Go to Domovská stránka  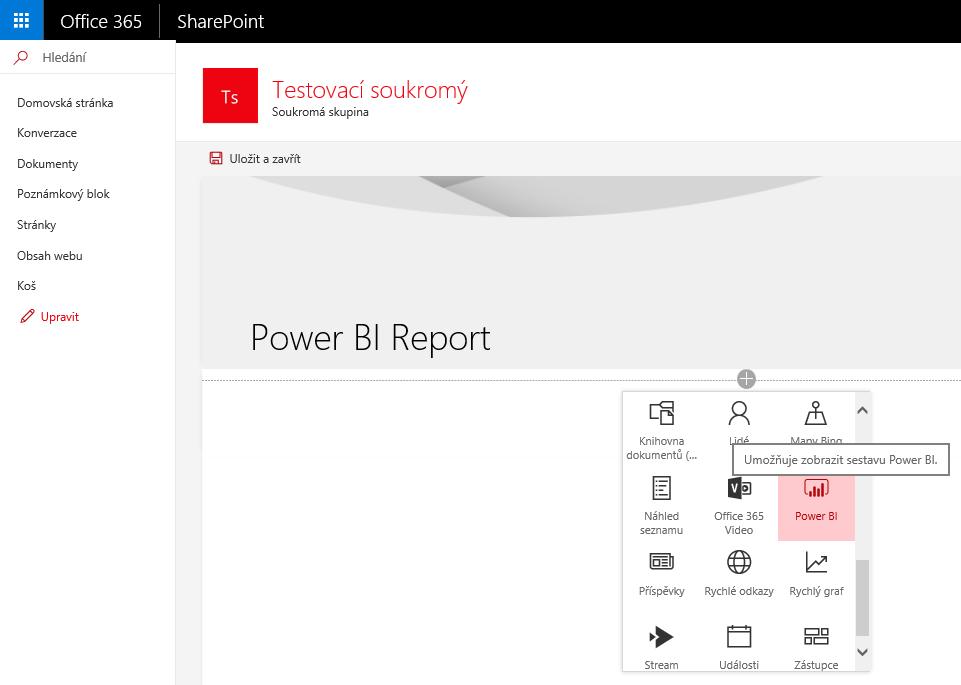65,103
